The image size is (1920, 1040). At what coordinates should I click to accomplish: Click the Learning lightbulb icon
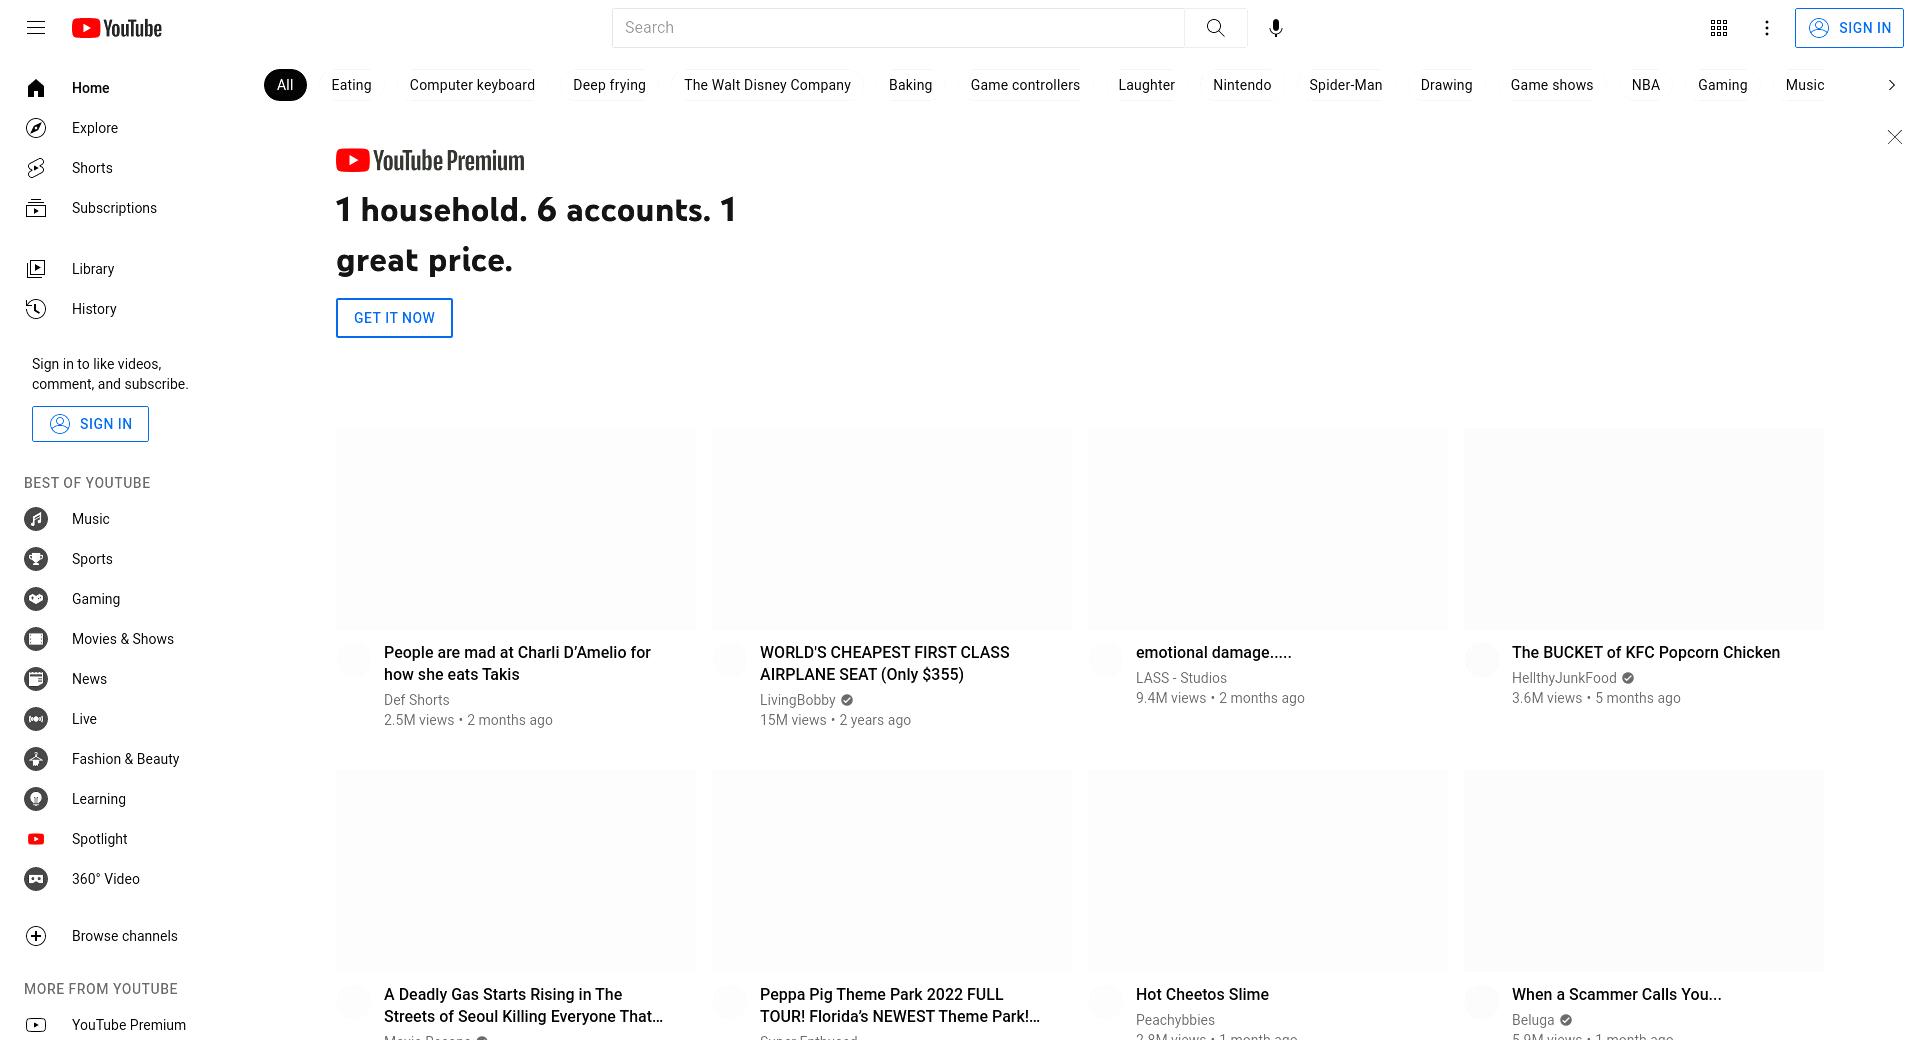[x=36, y=799]
